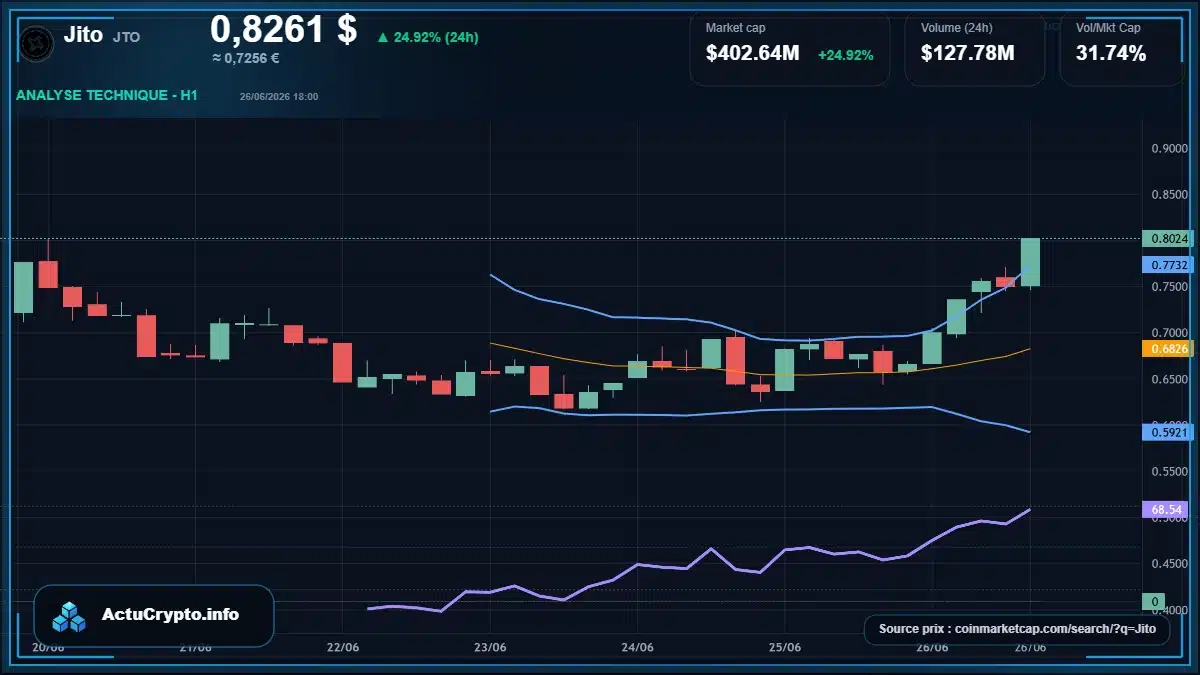Viewport: 1200px width, 675px height.
Task: Click the 0.4500 price axis label
Action: 1170,564
